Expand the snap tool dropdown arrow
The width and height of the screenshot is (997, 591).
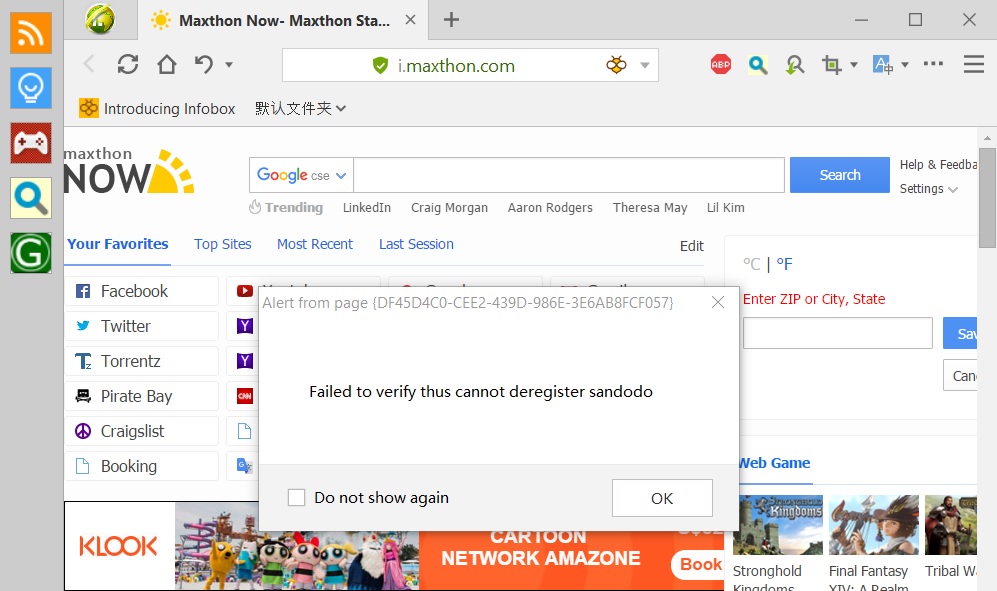[854, 64]
